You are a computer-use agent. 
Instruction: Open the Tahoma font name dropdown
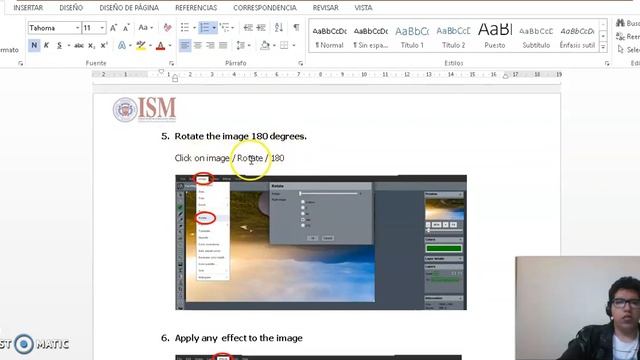(x=77, y=28)
